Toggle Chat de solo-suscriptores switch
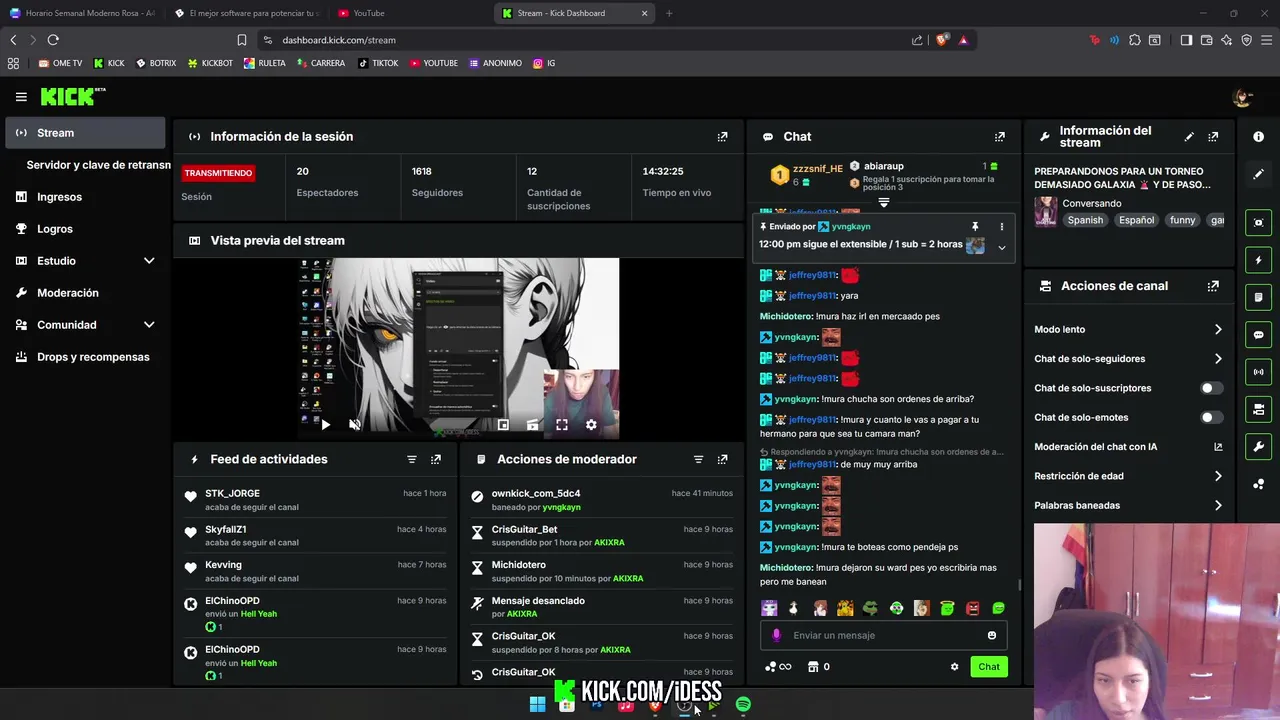 pos(1211,388)
